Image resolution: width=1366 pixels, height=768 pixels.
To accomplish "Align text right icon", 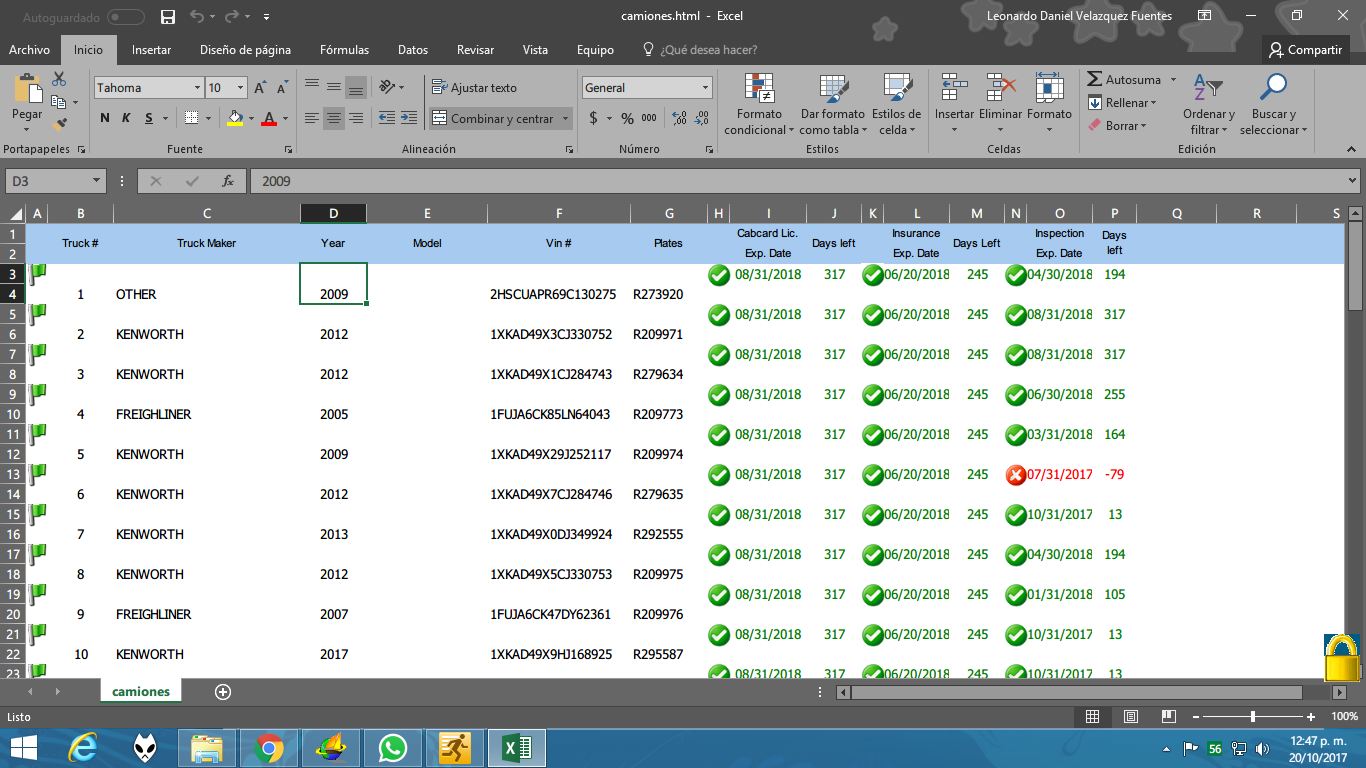I will point(355,118).
